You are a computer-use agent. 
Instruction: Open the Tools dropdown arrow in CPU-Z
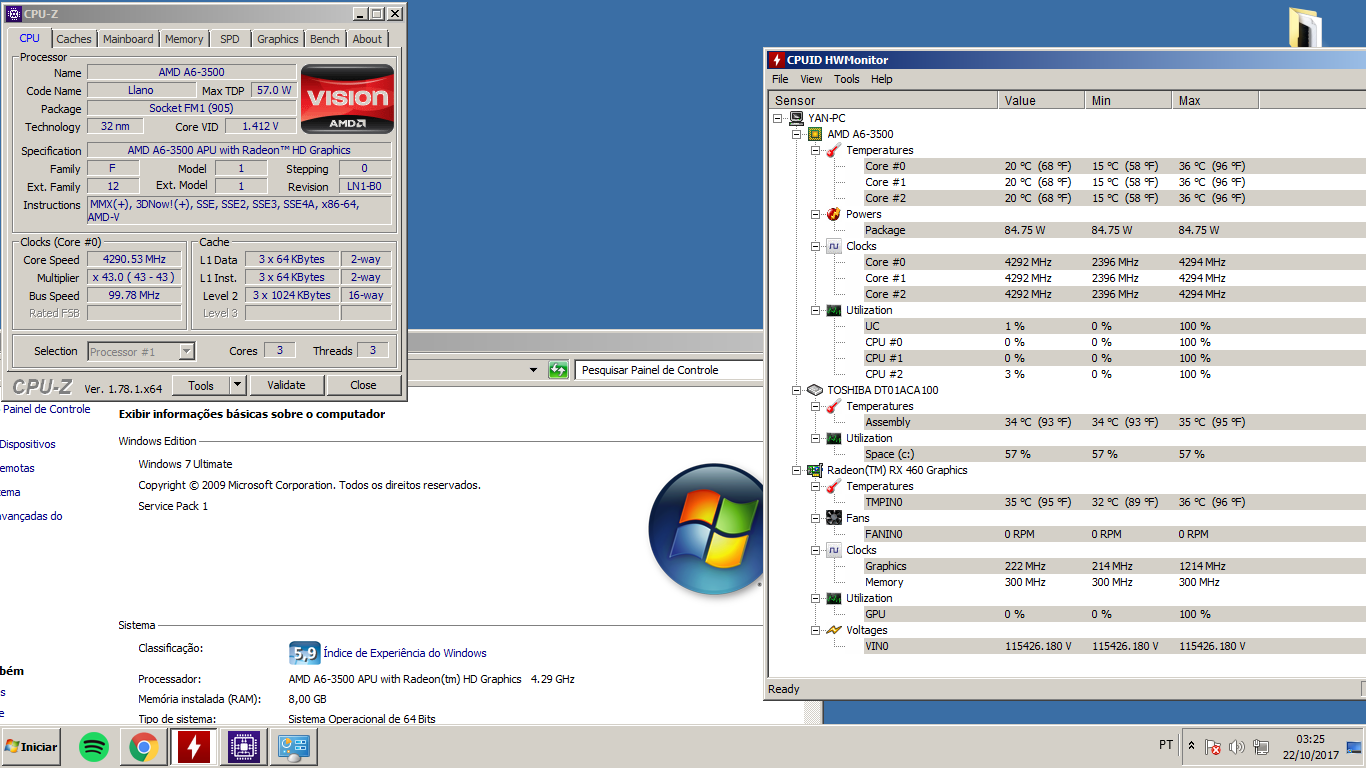[237, 385]
